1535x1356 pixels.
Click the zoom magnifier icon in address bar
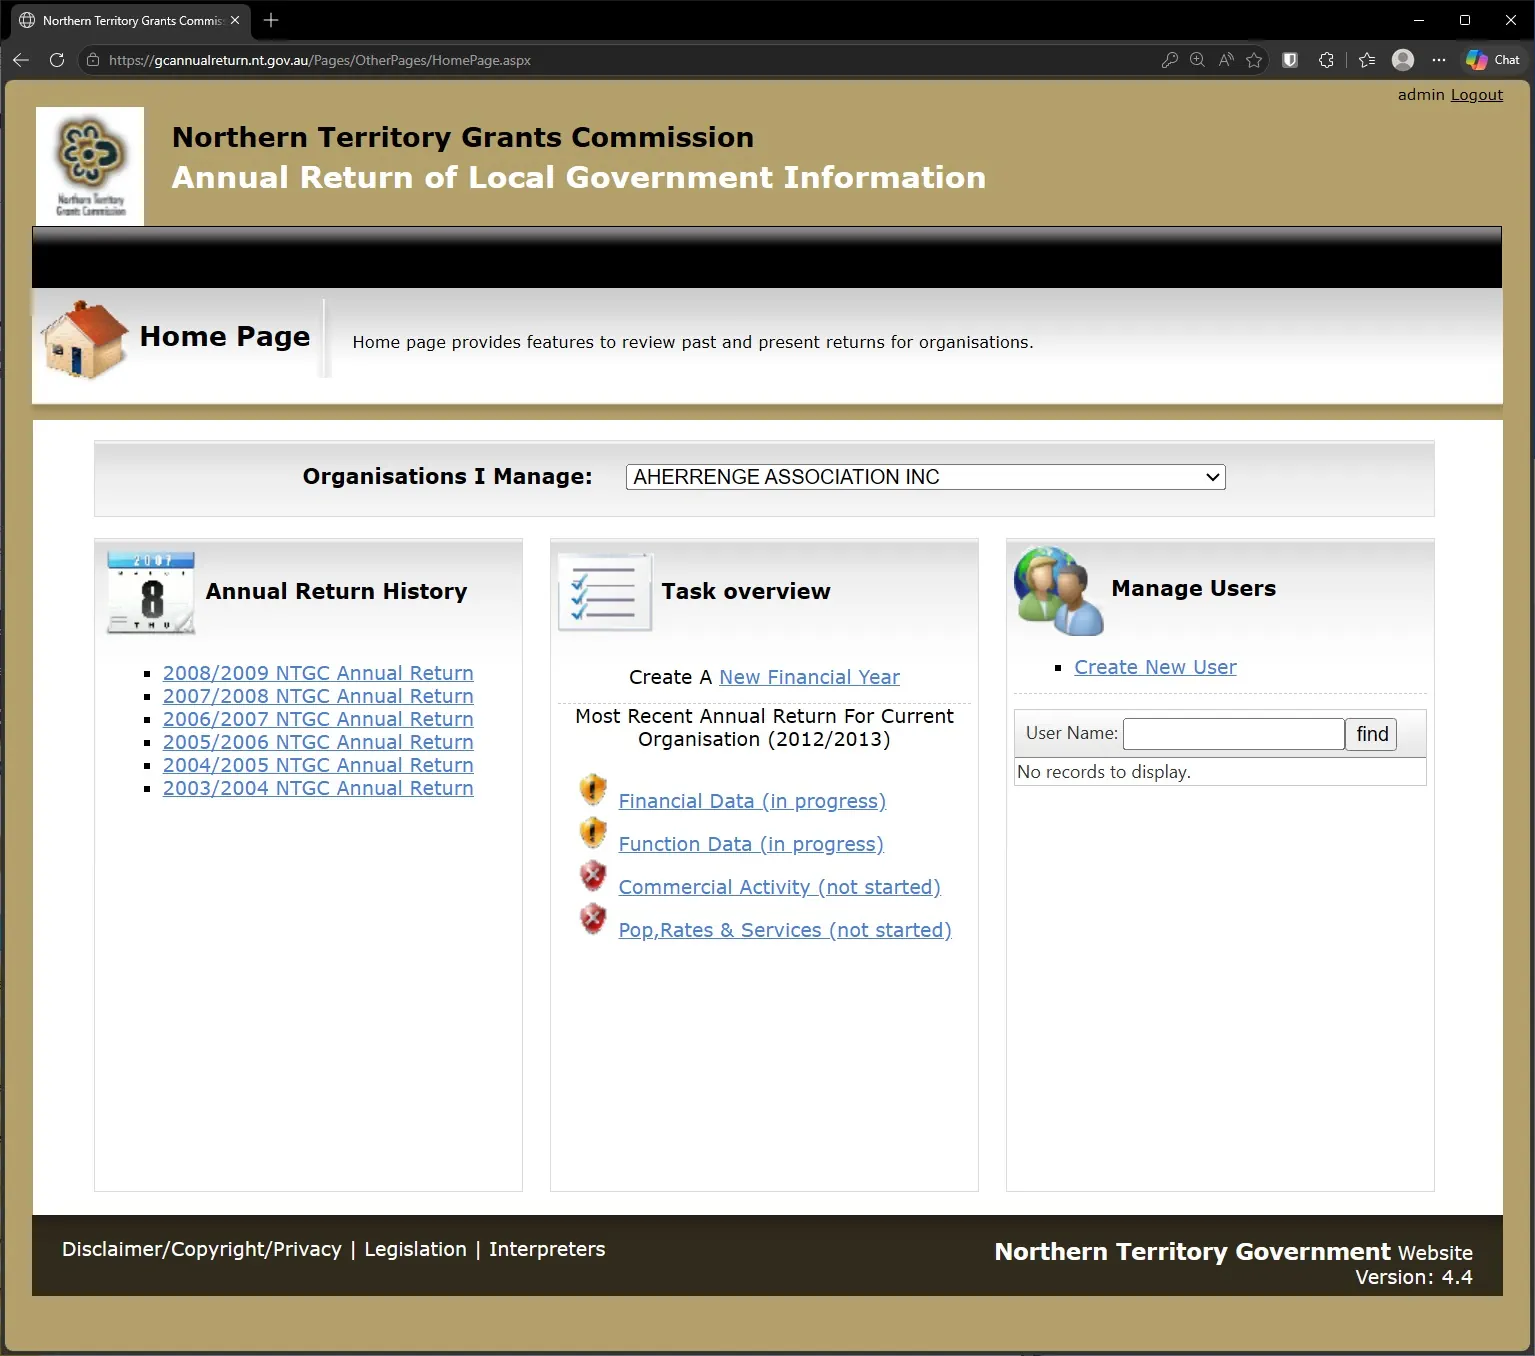point(1197,60)
